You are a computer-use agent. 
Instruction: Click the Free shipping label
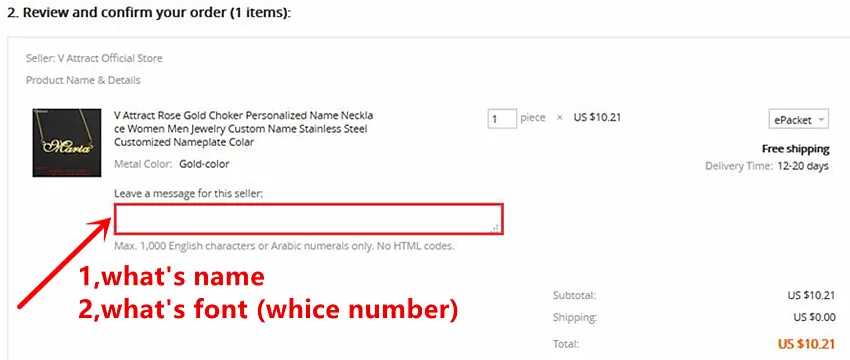pos(795,149)
